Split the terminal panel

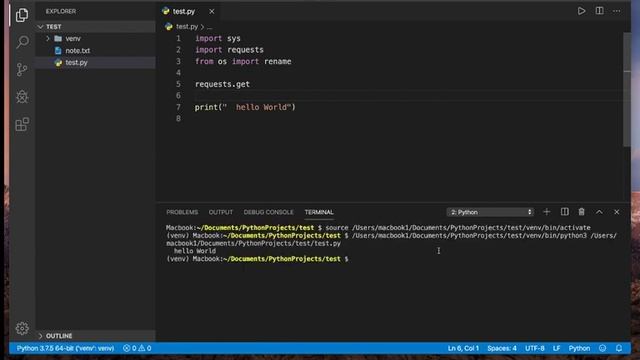pos(564,212)
